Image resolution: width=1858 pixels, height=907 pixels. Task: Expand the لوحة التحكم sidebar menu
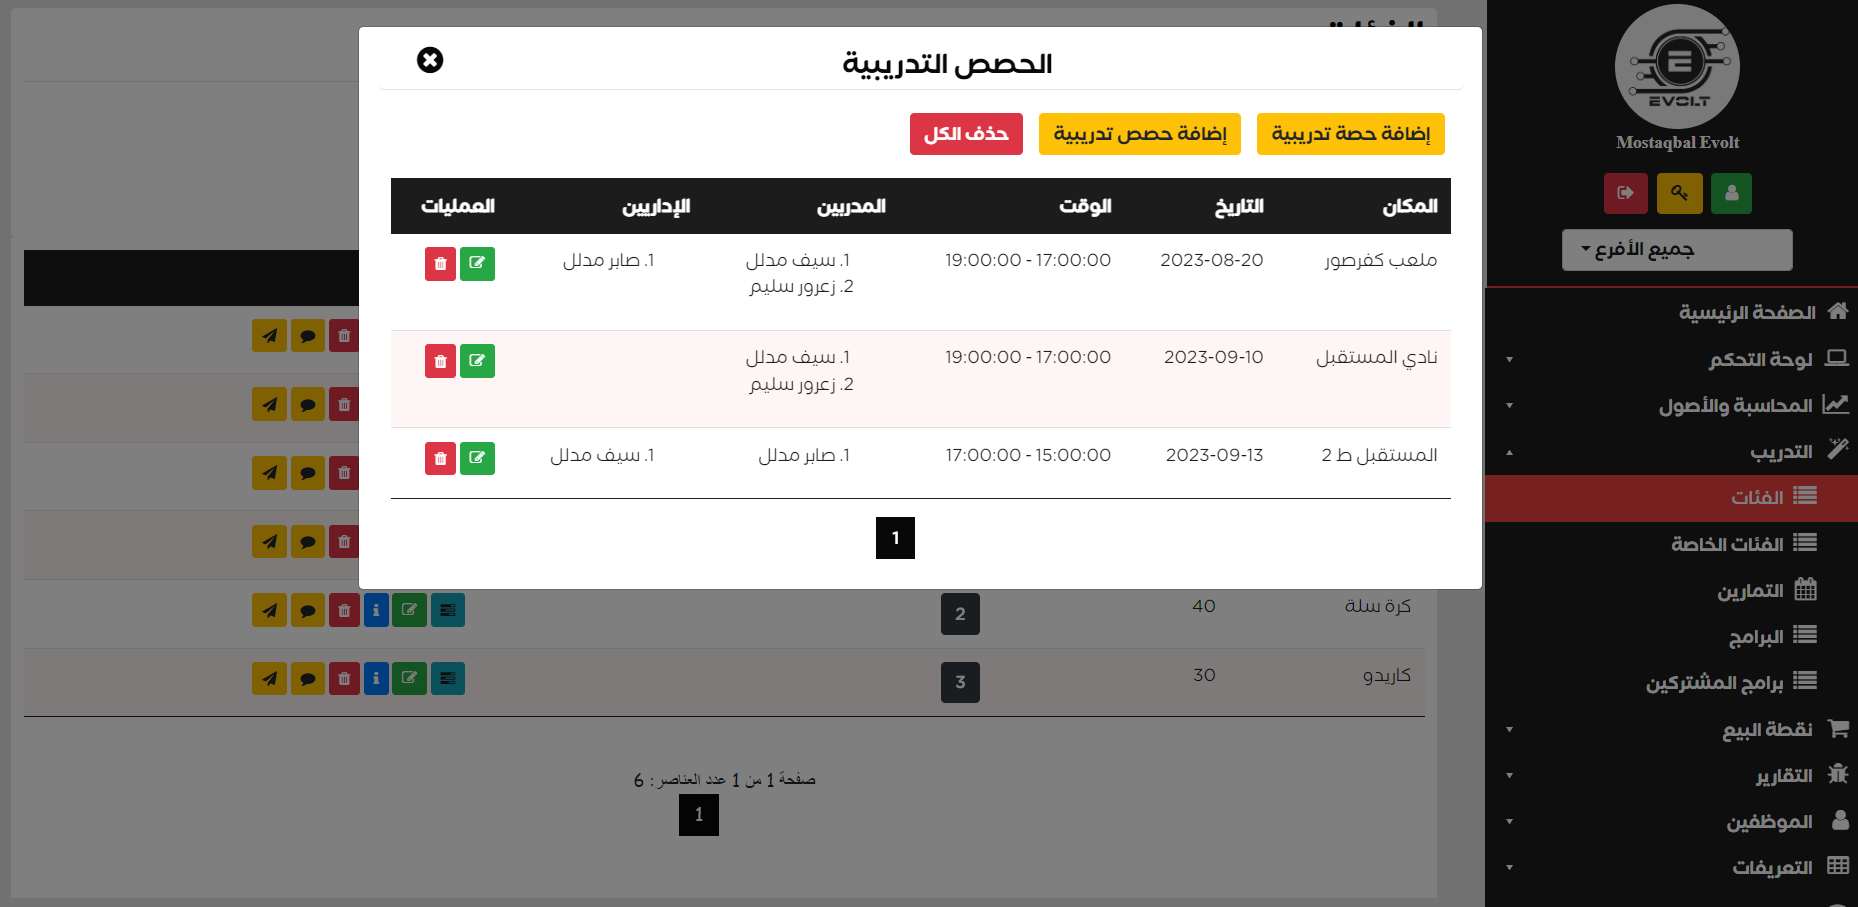pyautogui.click(x=1760, y=359)
